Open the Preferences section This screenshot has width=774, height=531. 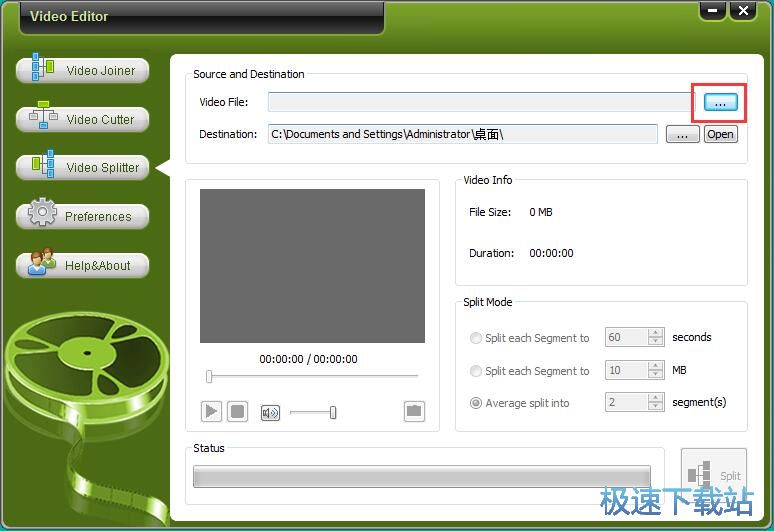[x=82, y=216]
